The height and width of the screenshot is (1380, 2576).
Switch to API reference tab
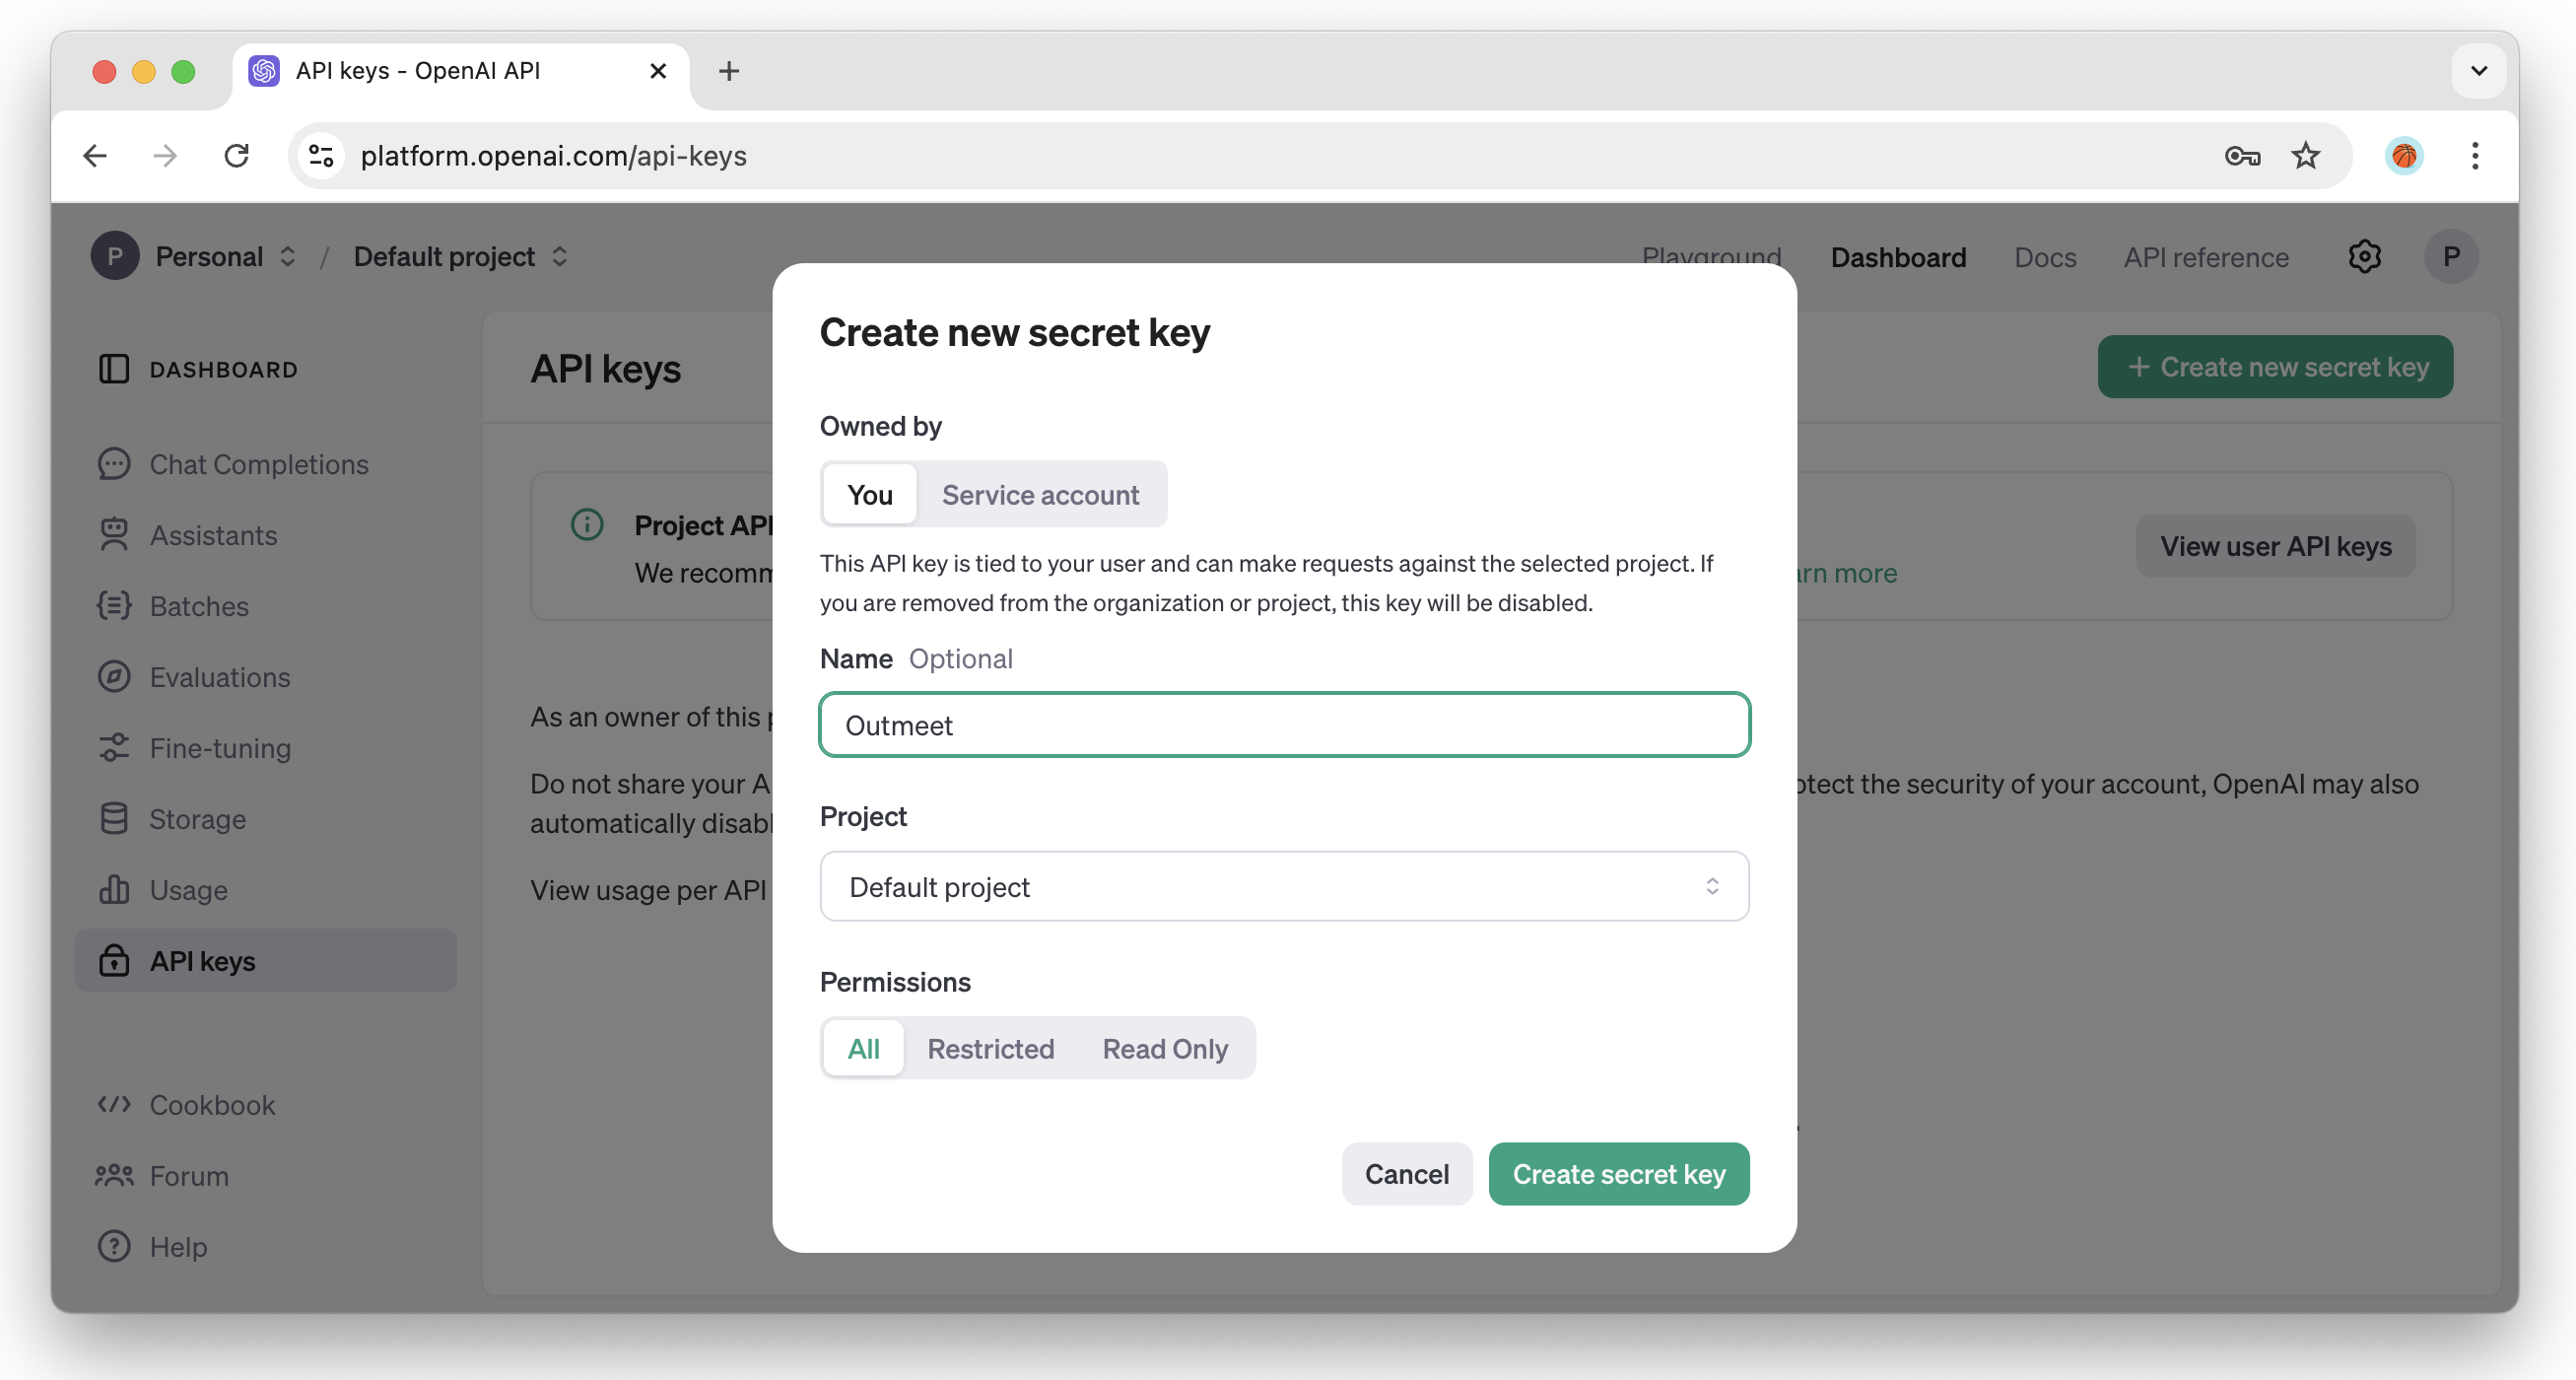tap(2206, 255)
